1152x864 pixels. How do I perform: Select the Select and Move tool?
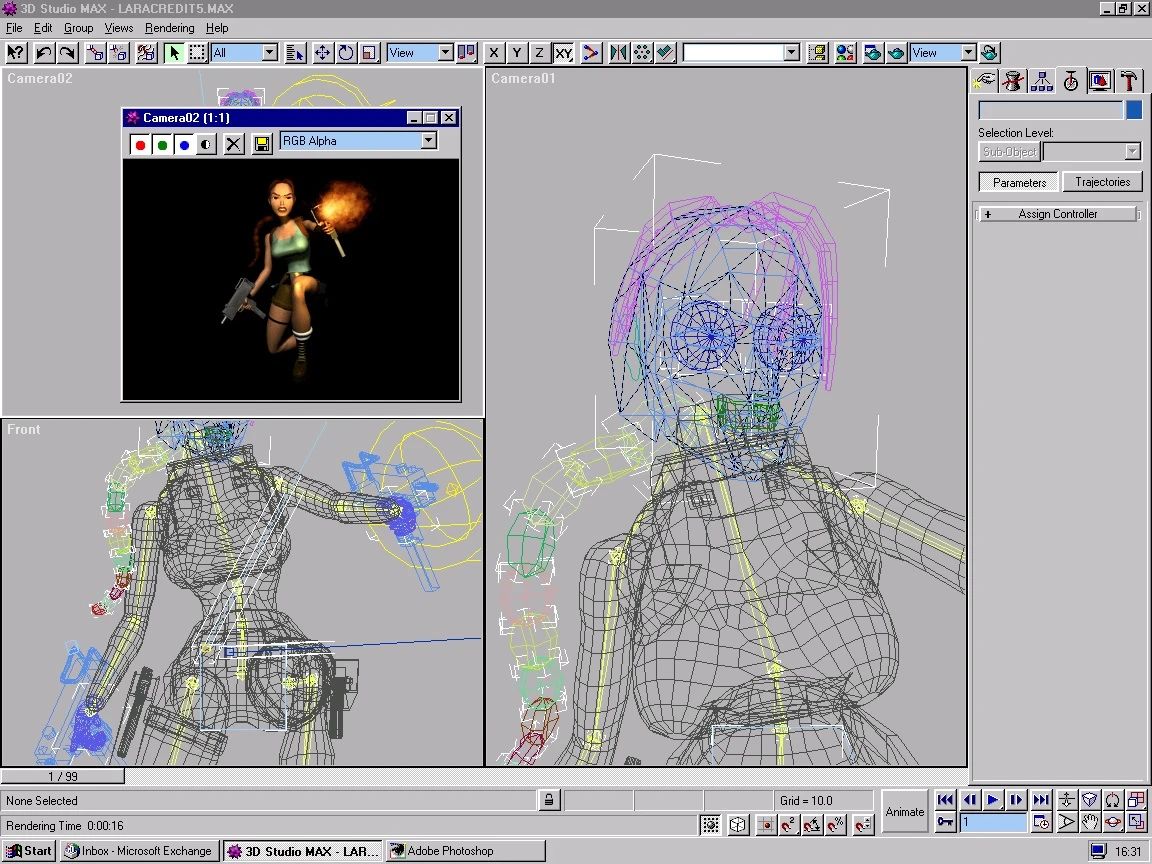tap(321, 53)
